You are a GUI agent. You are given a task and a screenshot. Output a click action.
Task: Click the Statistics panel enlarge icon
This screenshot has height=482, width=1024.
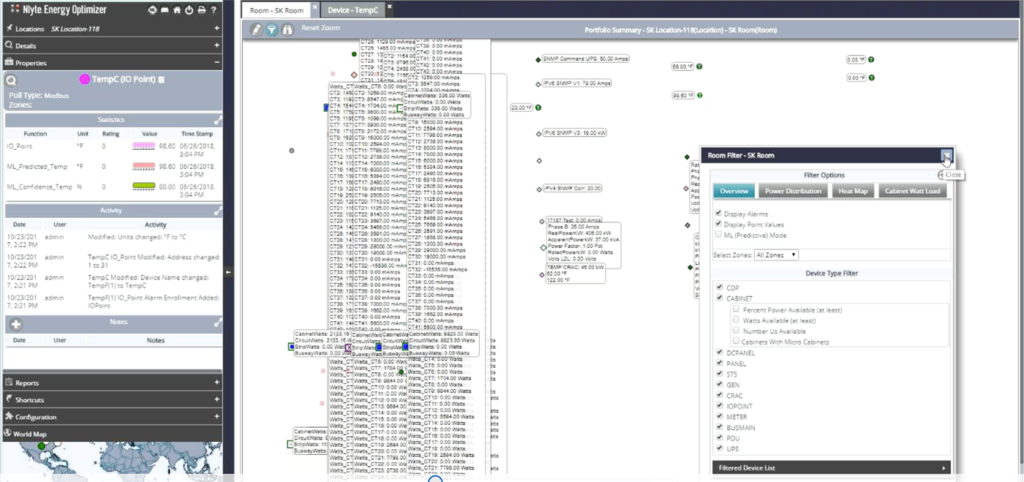[x=217, y=120]
